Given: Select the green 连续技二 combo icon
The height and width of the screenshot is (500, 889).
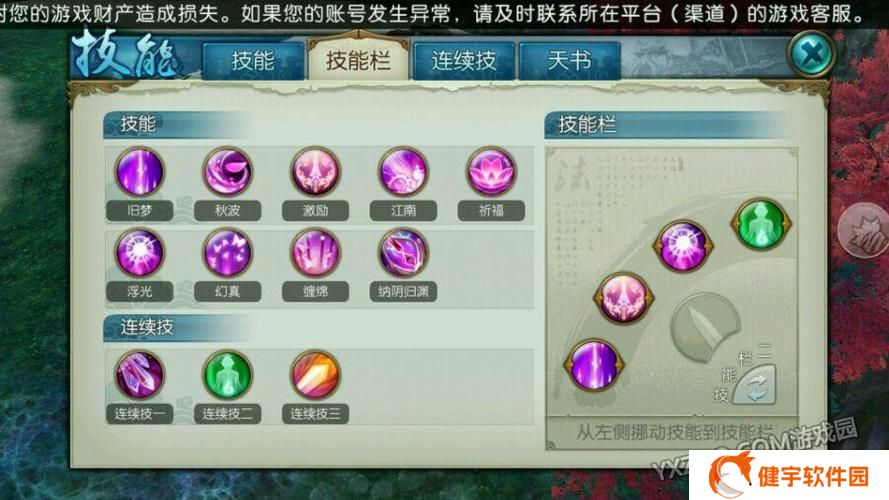Looking at the screenshot, I should [x=227, y=375].
